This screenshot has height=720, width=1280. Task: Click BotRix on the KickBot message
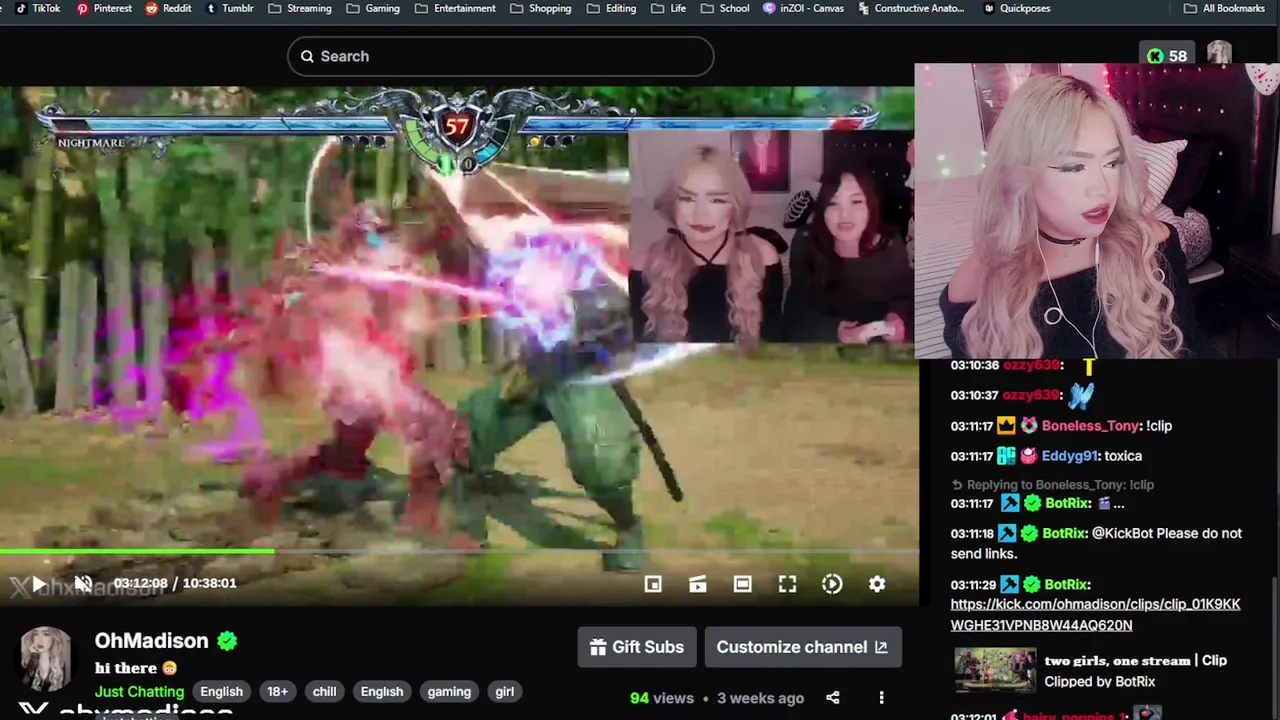click(x=1065, y=534)
